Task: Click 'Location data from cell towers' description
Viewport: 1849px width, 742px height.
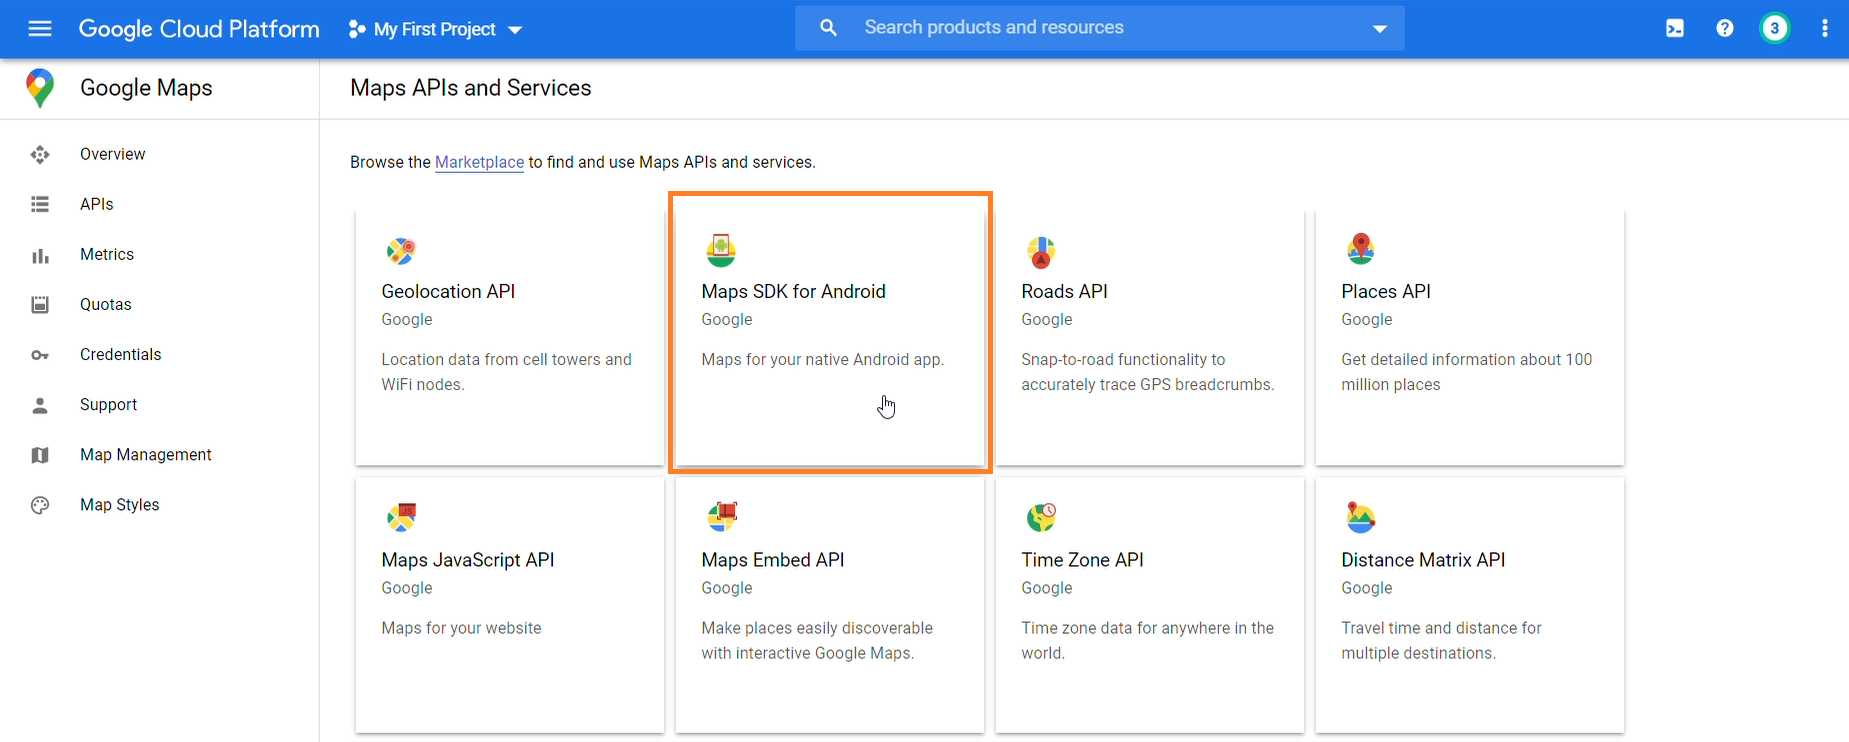Action: 506,372
